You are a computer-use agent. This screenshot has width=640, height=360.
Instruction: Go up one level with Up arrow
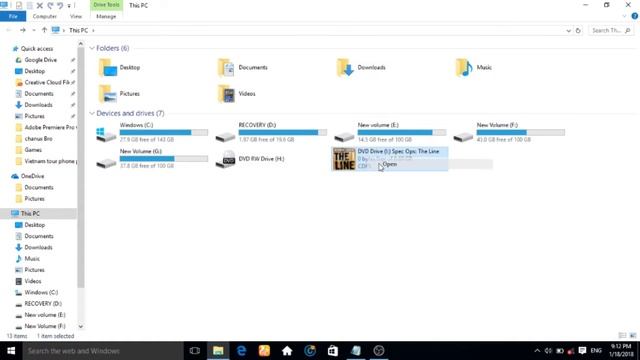44,30
